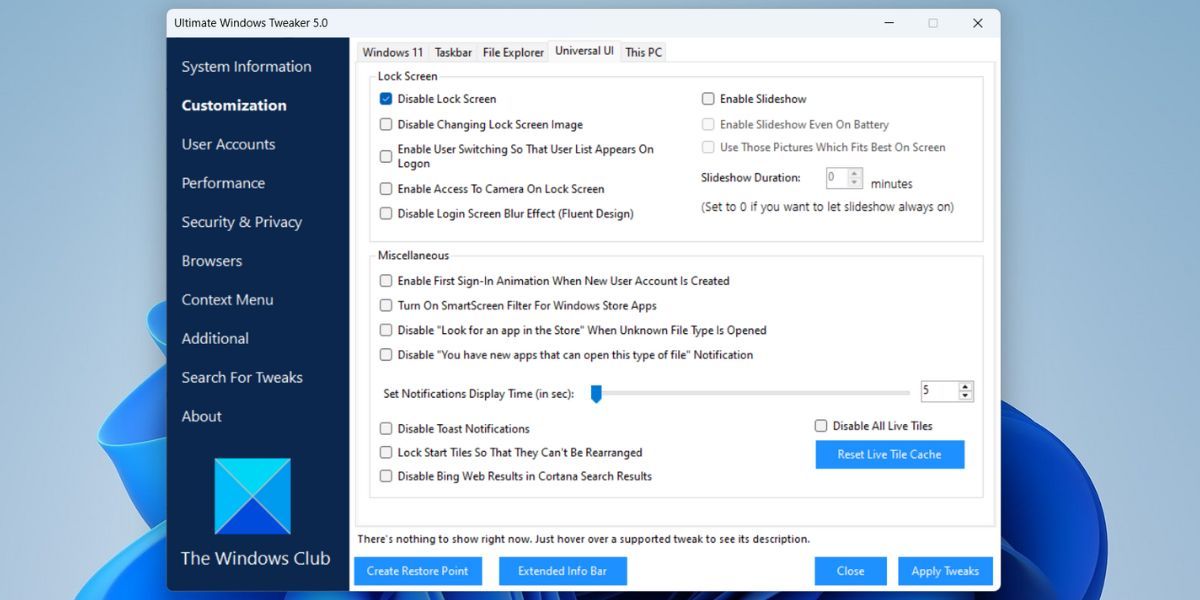This screenshot has width=1200, height=600.
Task: Click The Windows Club logo
Action: 253,495
